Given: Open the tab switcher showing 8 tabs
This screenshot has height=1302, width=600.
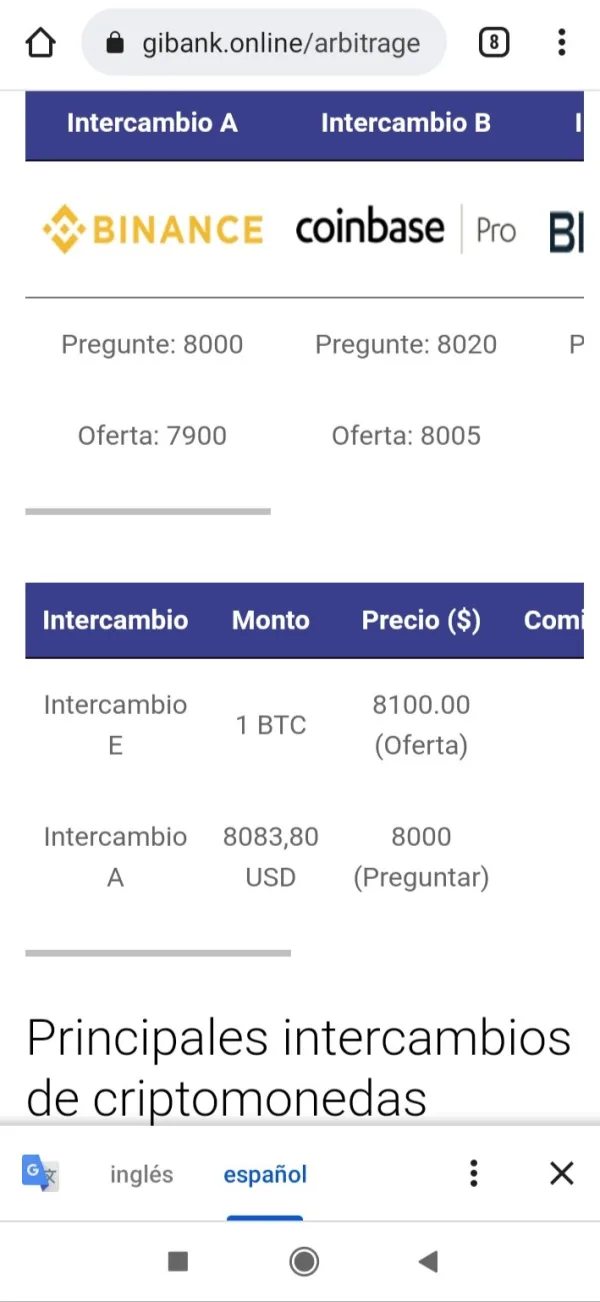Looking at the screenshot, I should [494, 43].
